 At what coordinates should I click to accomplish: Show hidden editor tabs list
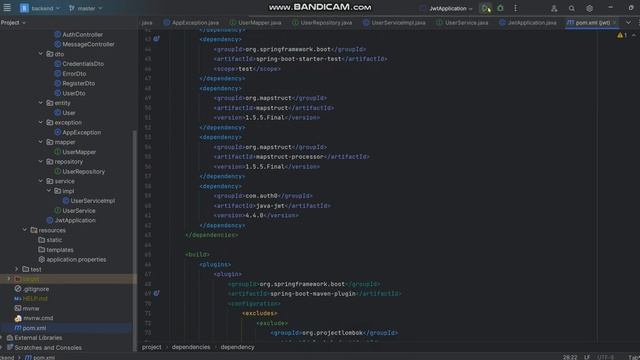628,23
